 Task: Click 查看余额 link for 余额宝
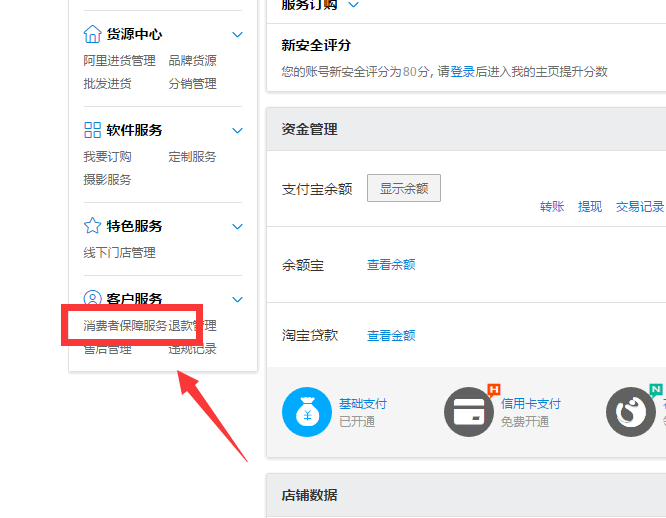[x=391, y=265]
